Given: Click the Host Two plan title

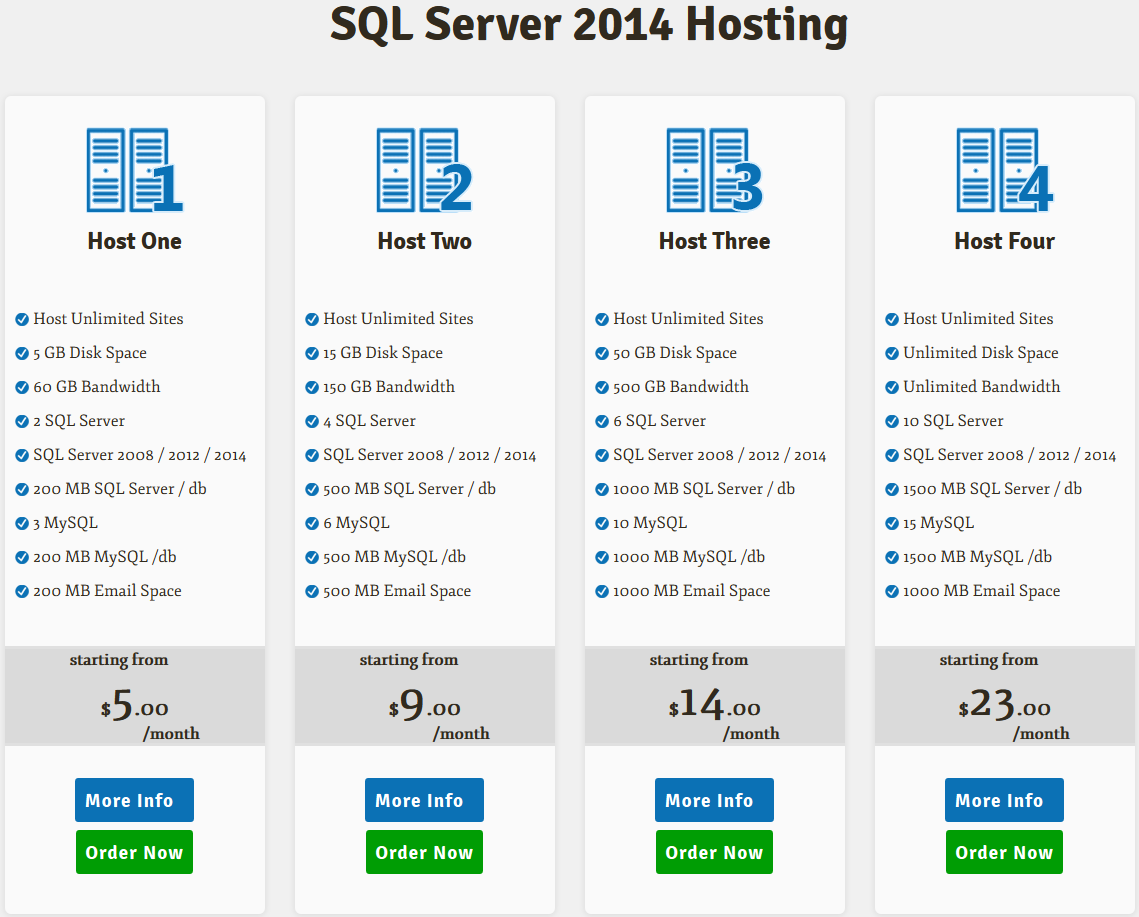Looking at the screenshot, I should 424,241.
